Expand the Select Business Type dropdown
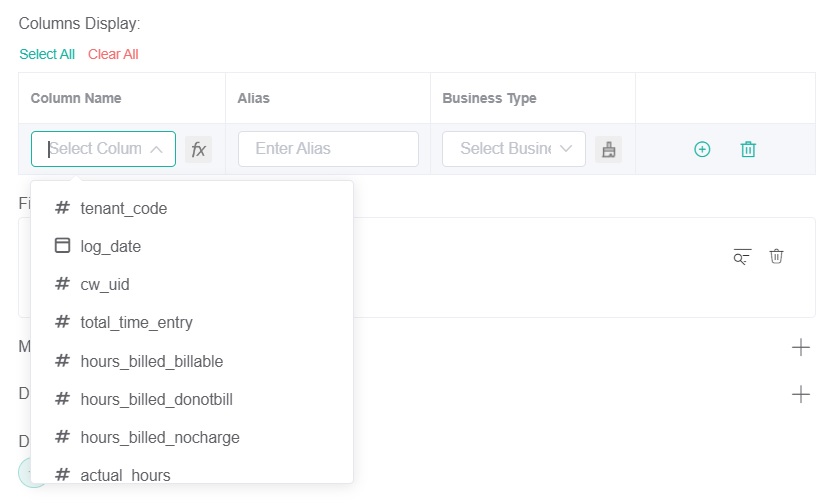The height and width of the screenshot is (503, 835). (x=514, y=149)
